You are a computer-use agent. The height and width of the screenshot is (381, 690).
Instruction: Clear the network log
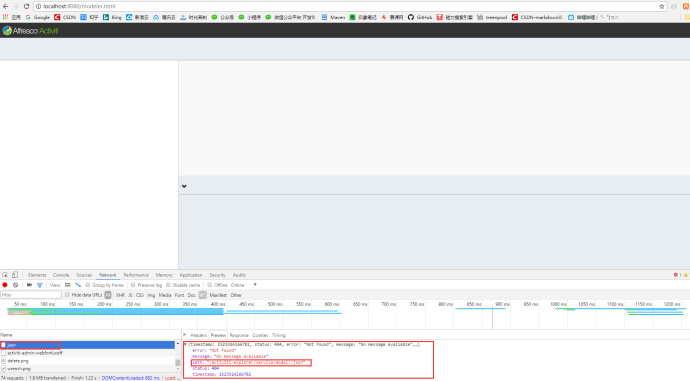pyautogui.click(x=15, y=285)
